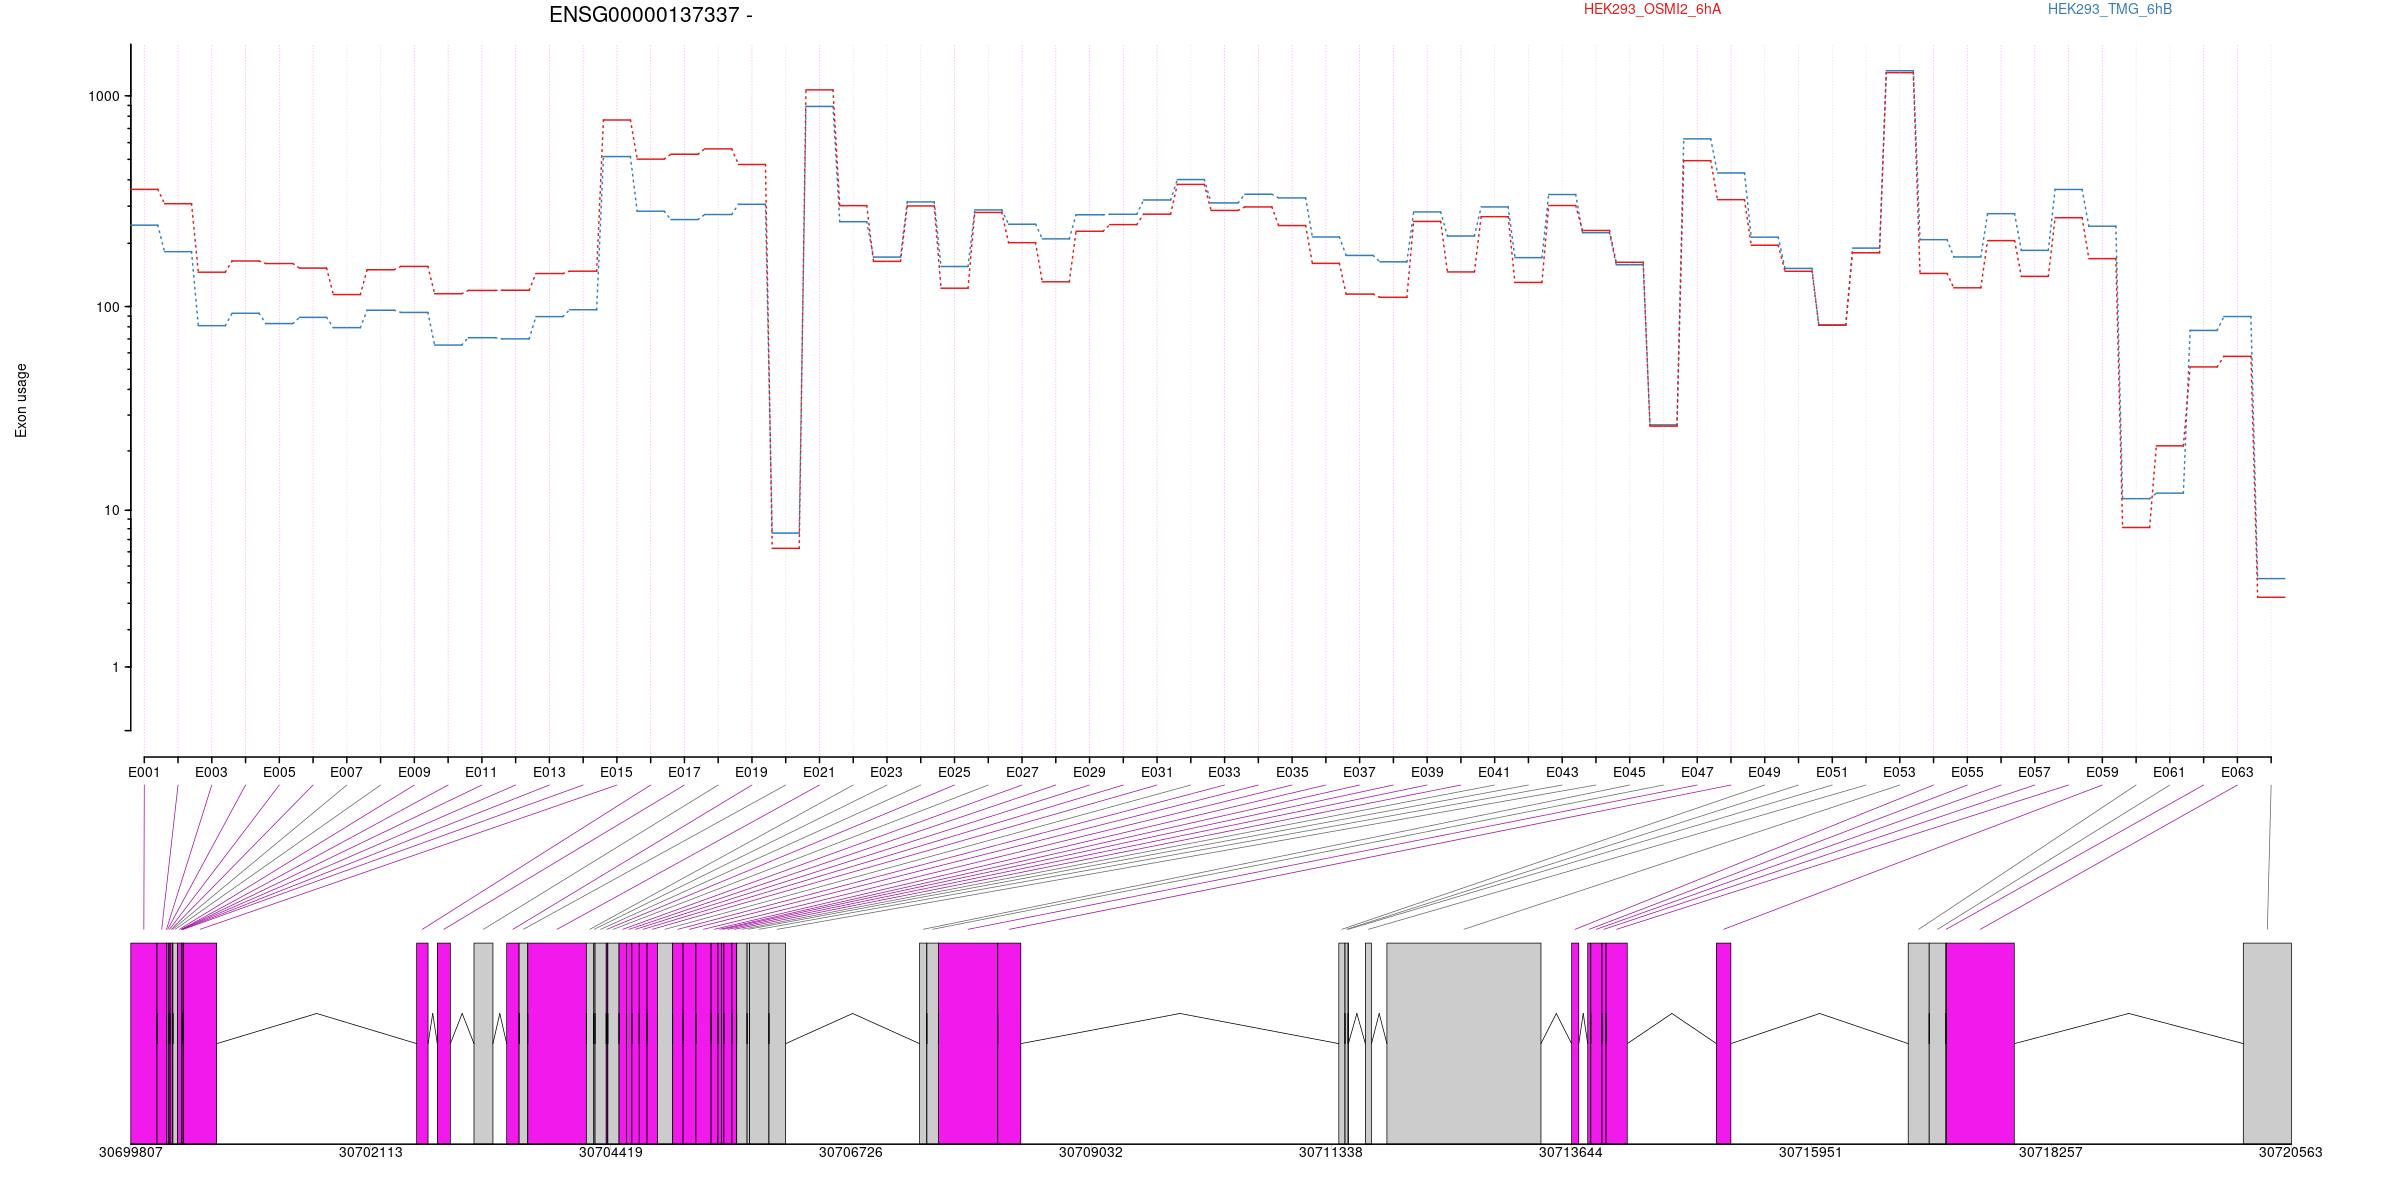Viewport: 2400px width, 1200px height.
Task: Click exon label E061
Action: 2169,772
